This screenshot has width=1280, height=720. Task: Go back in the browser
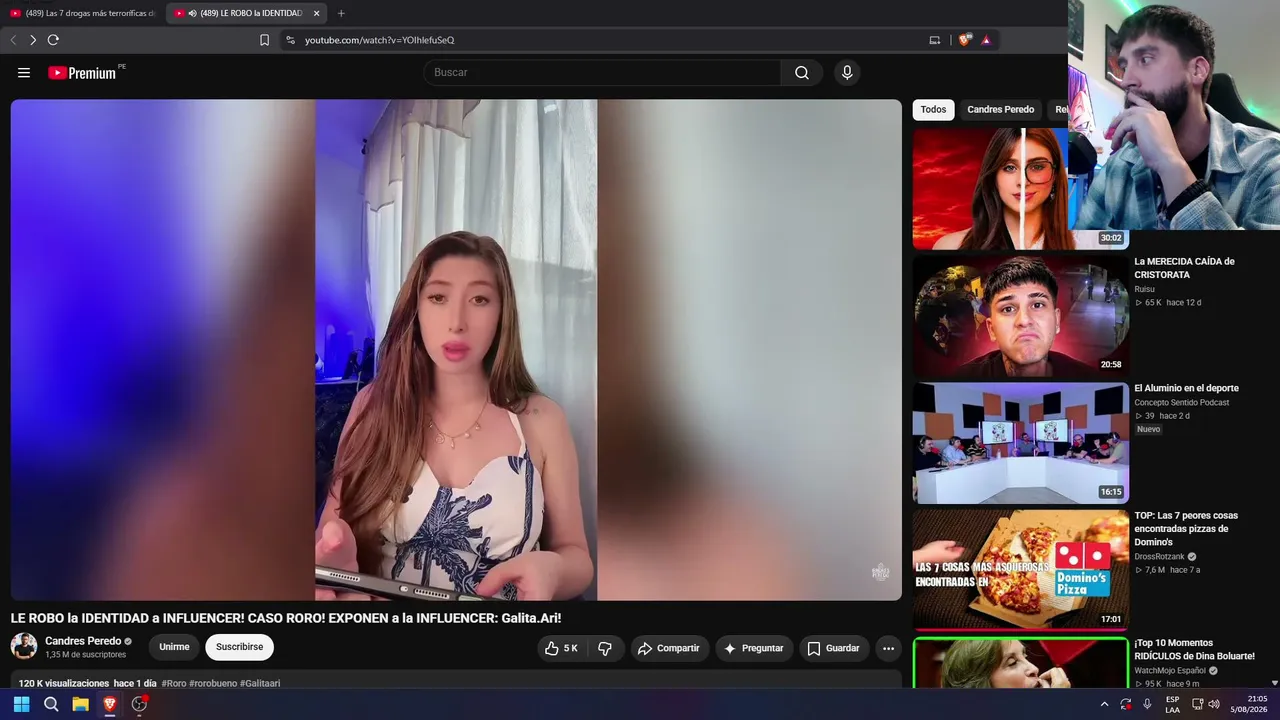click(x=13, y=40)
